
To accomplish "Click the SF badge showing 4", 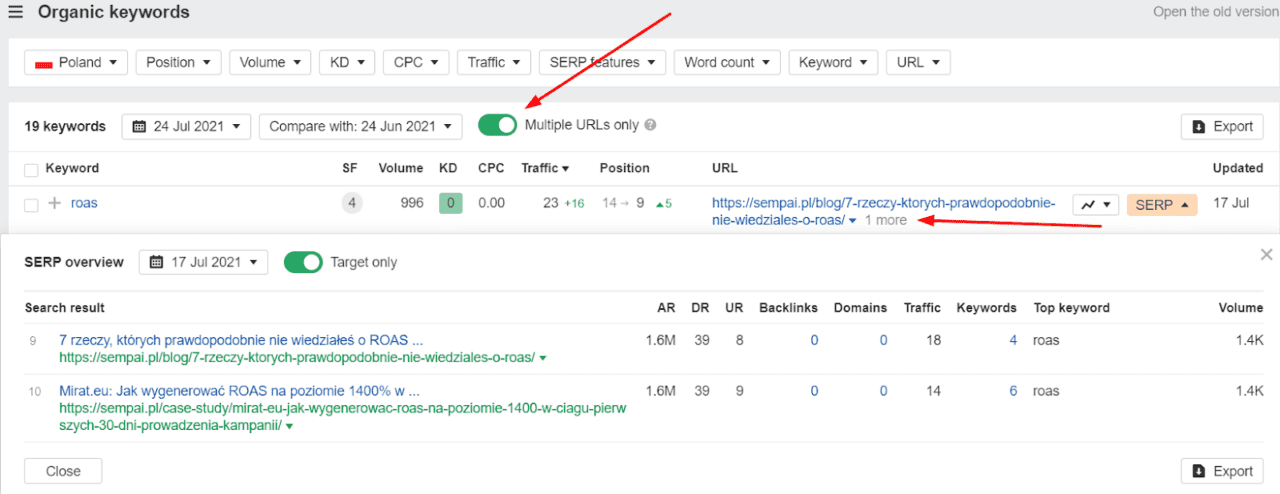I will [x=351, y=203].
